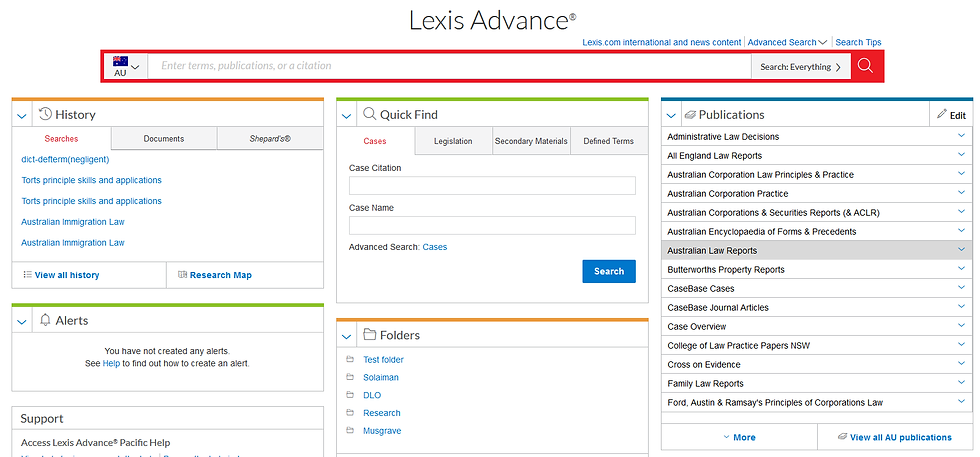Screen dimensions: 980x457
Task: Open Australian Corporation Practice publication
Action: 728,194
